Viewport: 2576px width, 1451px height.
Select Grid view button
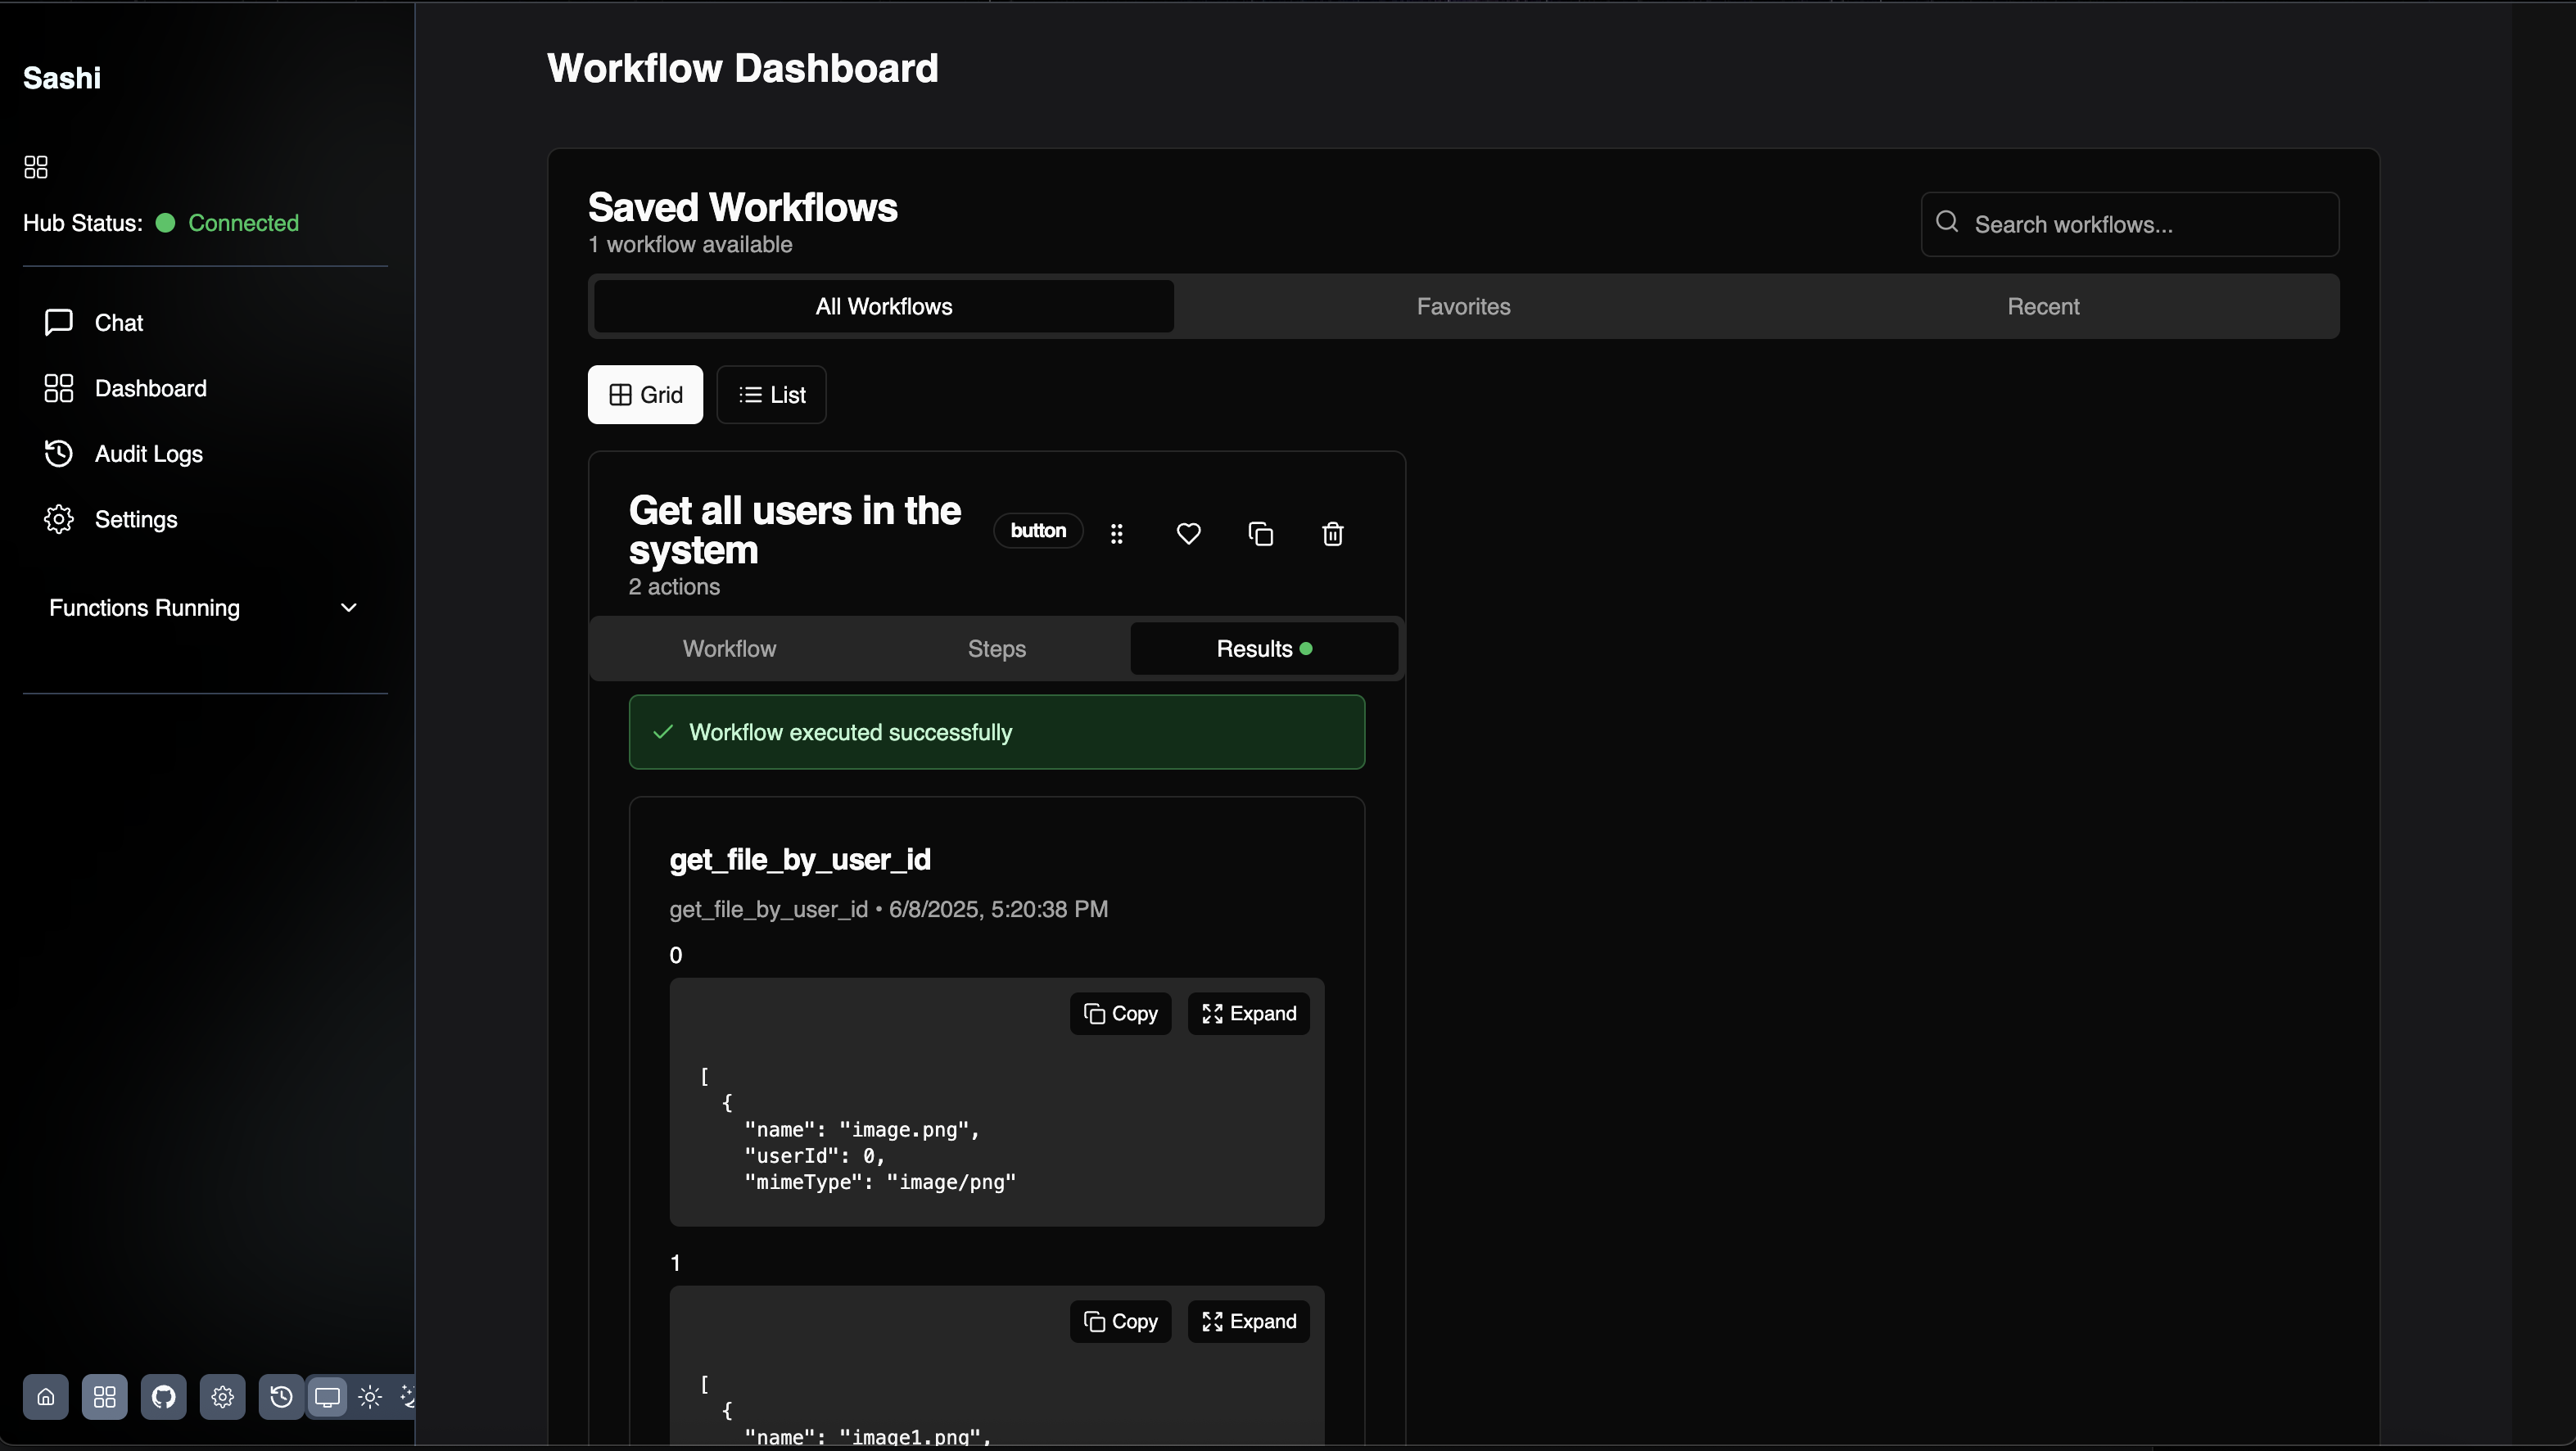(x=645, y=395)
